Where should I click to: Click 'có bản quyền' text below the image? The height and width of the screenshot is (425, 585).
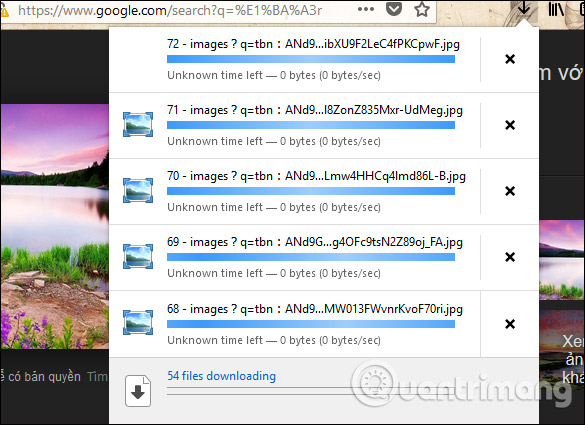(x=44, y=376)
